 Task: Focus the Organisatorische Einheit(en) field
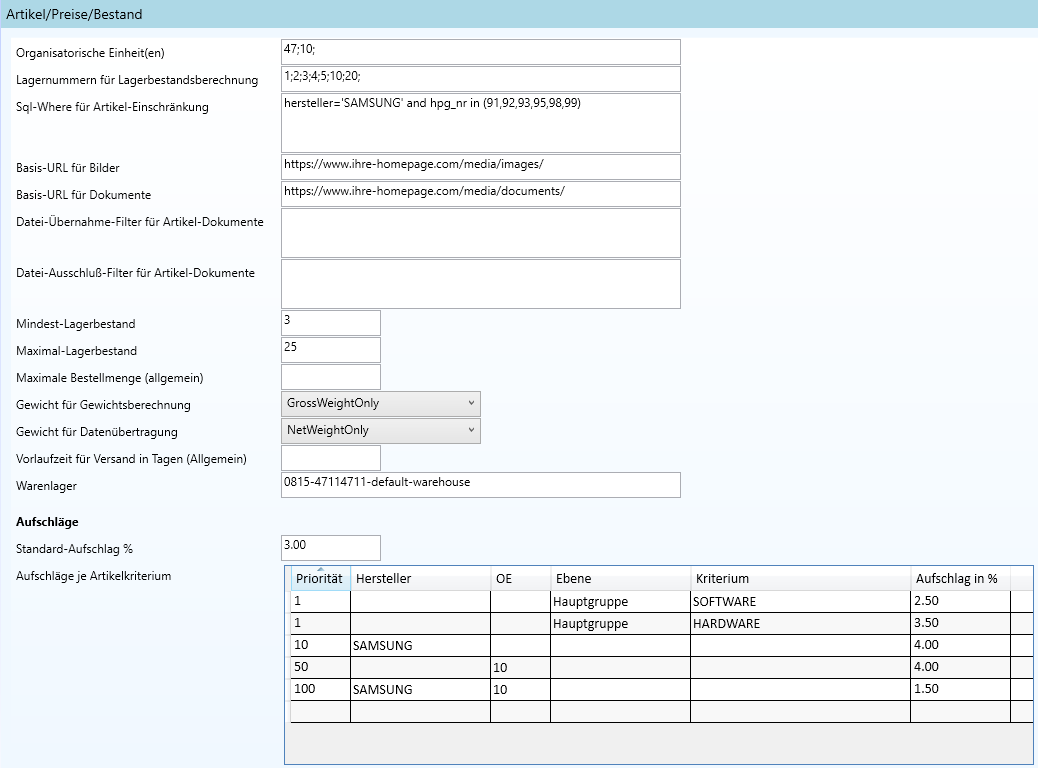[481, 52]
